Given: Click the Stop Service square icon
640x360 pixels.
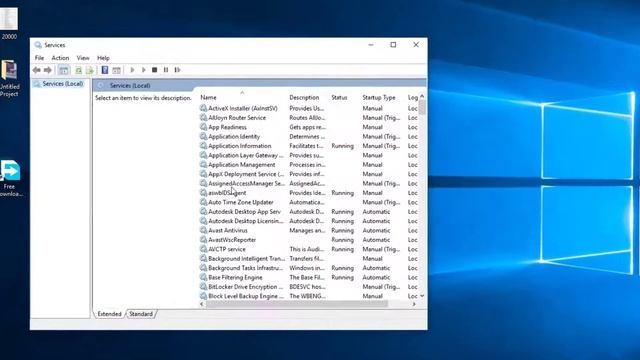Looking at the screenshot, I should click(x=155, y=70).
